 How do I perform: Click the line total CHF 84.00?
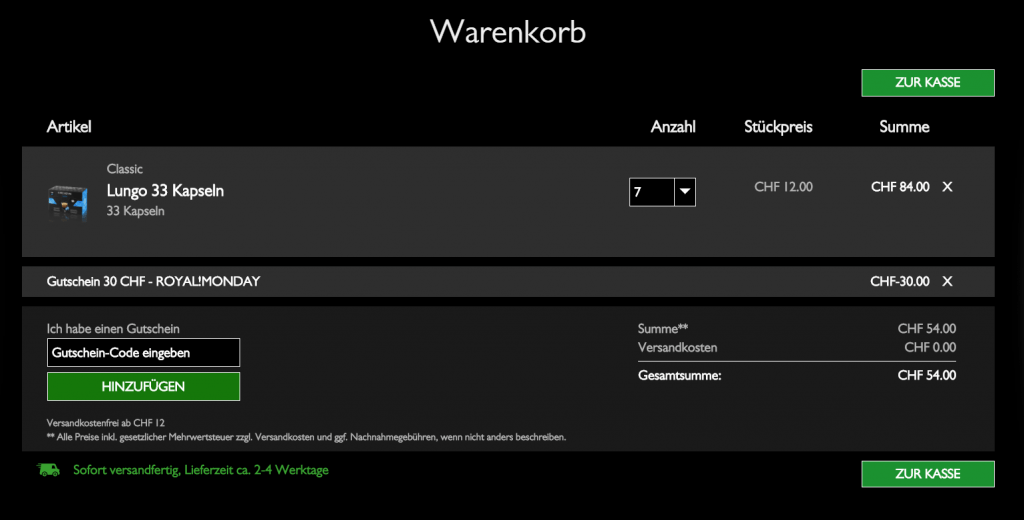(x=900, y=187)
